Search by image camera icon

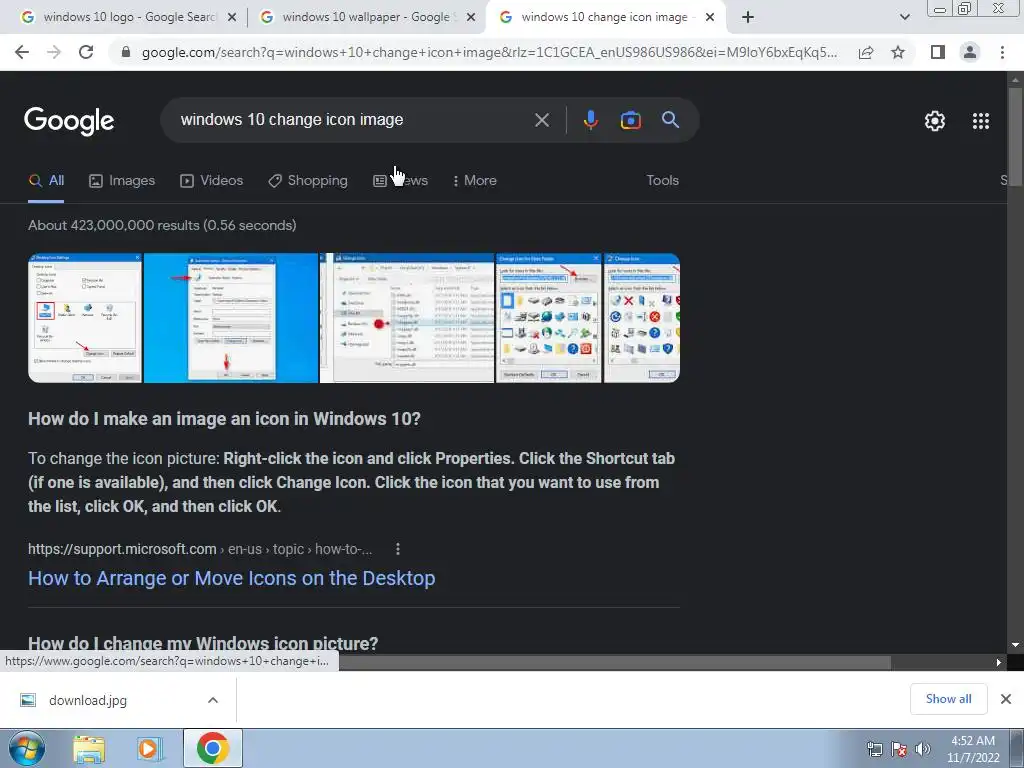click(x=630, y=120)
